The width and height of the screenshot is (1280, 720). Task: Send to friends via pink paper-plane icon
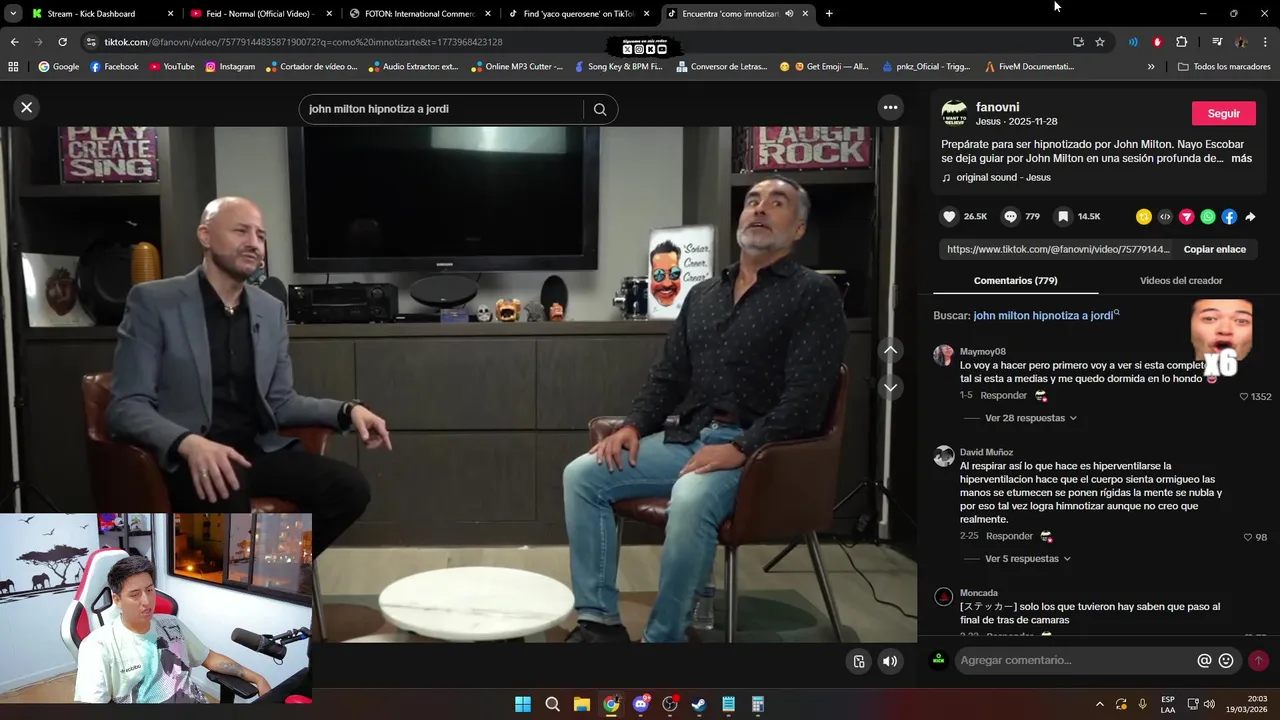(x=1187, y=216)
